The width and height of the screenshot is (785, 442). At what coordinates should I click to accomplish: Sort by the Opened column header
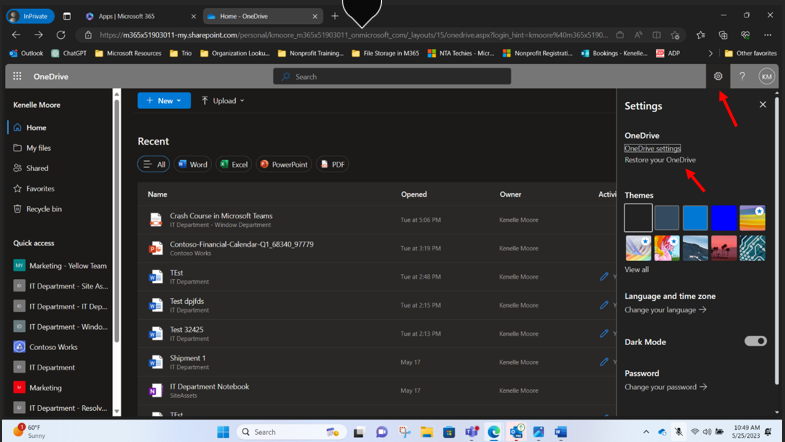[414, 194]
